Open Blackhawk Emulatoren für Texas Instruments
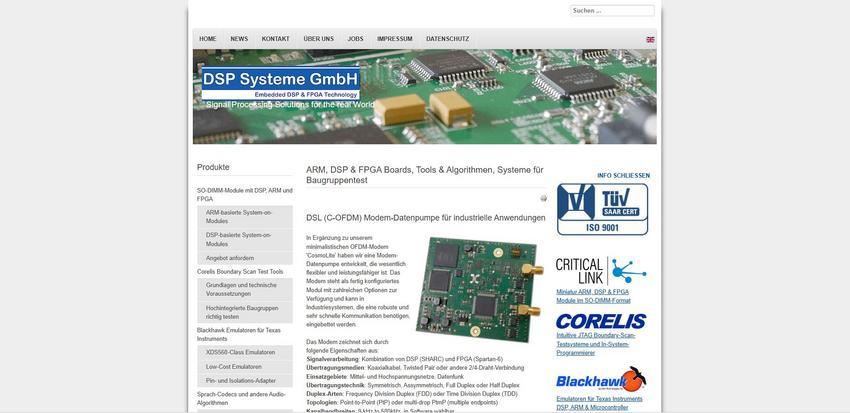This screenshot has height=413, width=850. 244,334
